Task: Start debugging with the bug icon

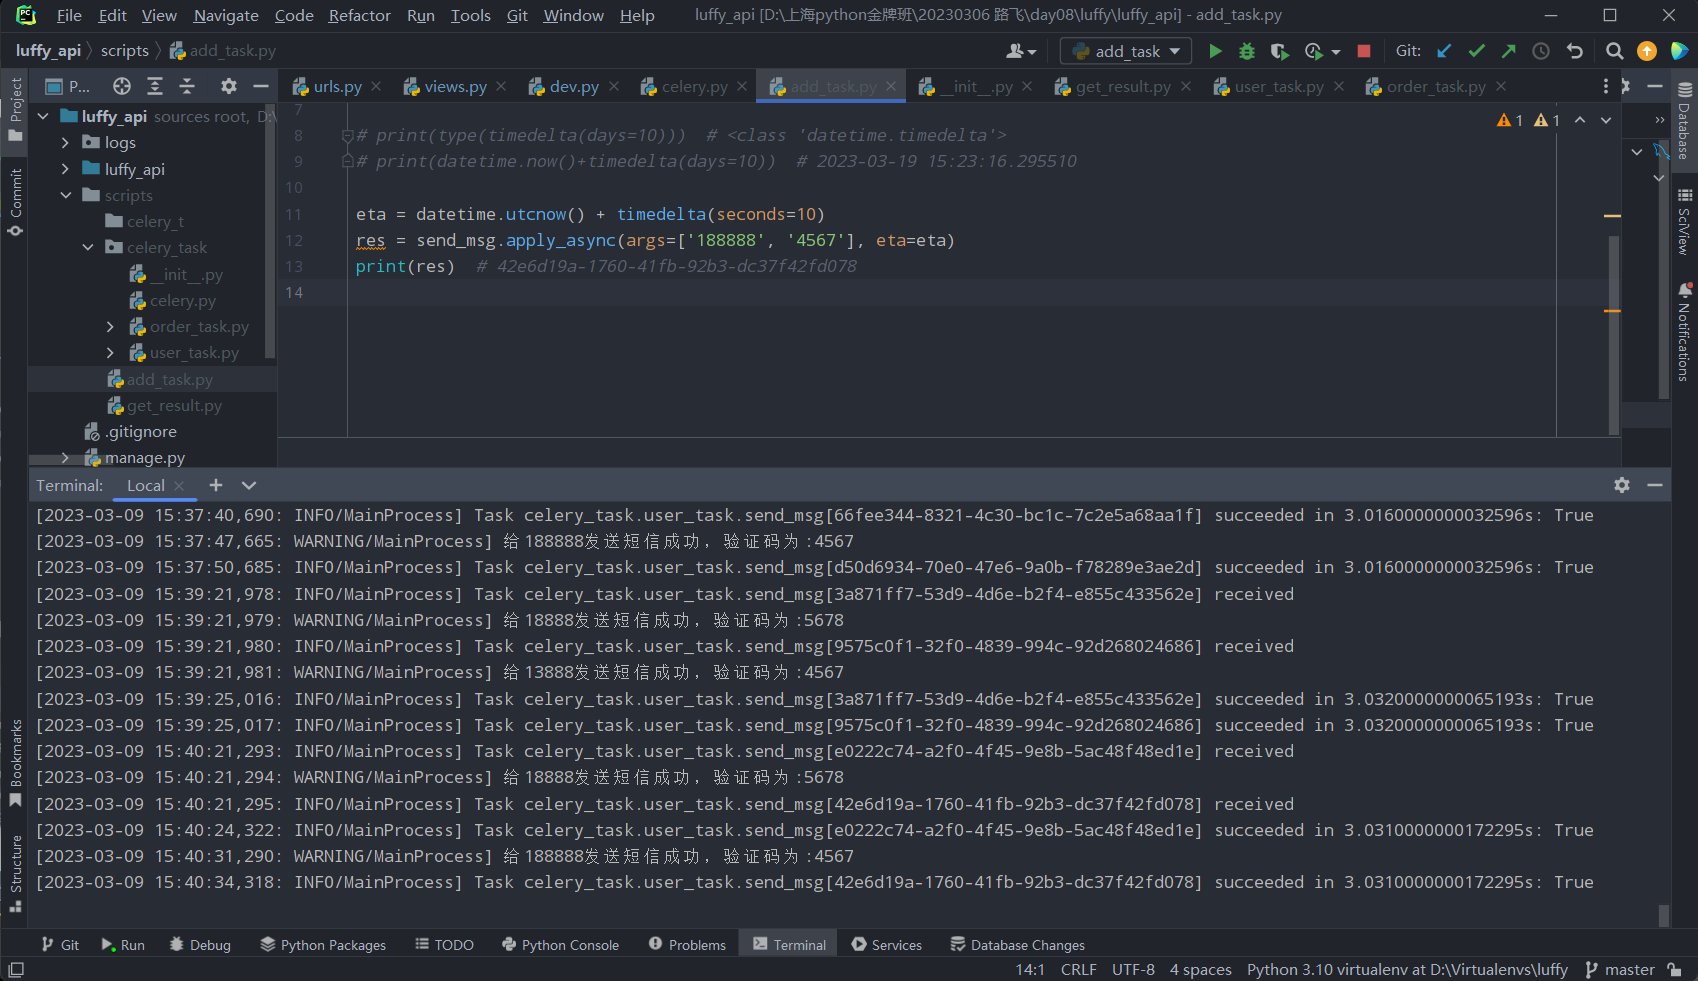Action: [x=1247, y=51]
